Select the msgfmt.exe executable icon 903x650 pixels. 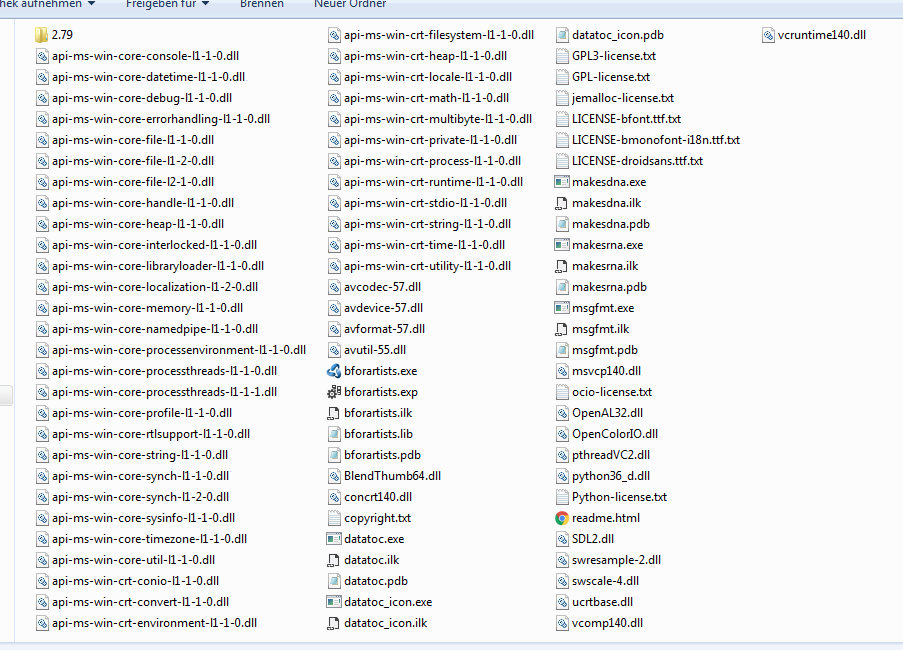pos(563,308)
